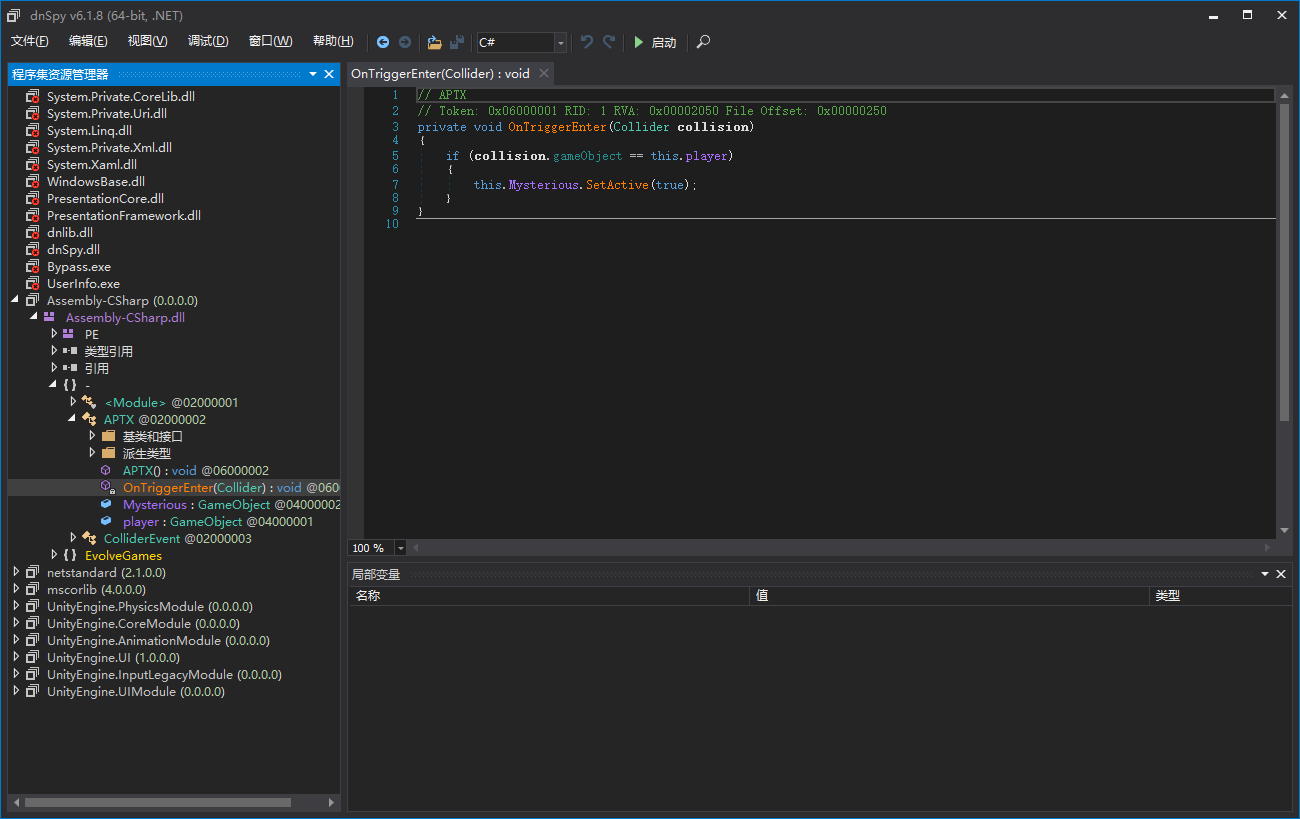Navigate forward with the forward arrow
Image resolution: width=1300 pixels, height=819 pixels.
point(405,42)
